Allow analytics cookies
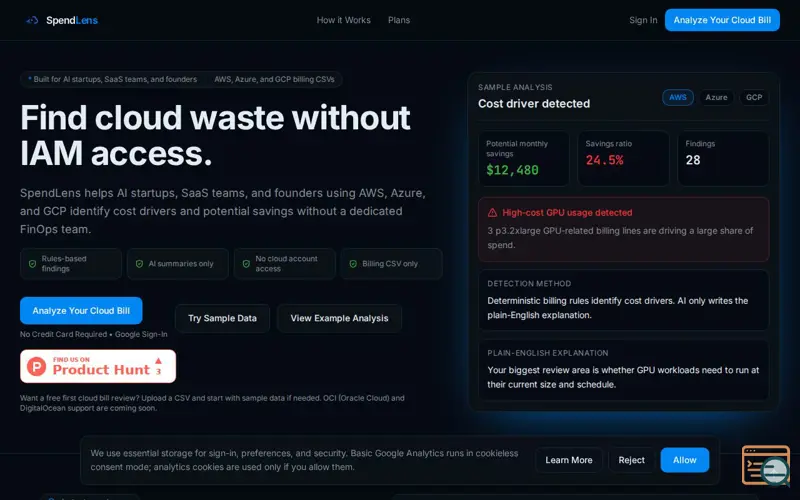 [x=684, y=460]
